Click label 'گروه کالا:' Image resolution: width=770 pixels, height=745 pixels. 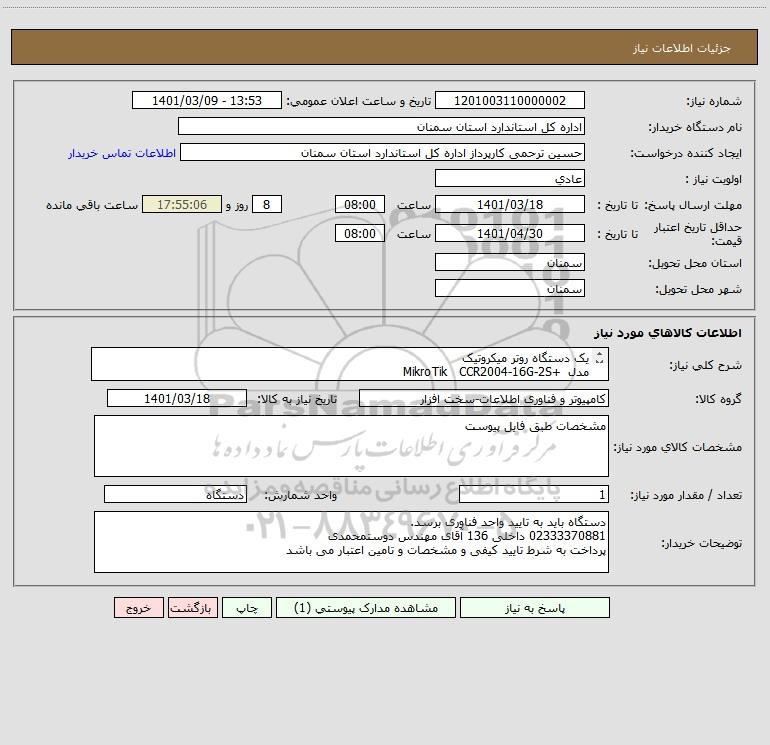[718, 399]
